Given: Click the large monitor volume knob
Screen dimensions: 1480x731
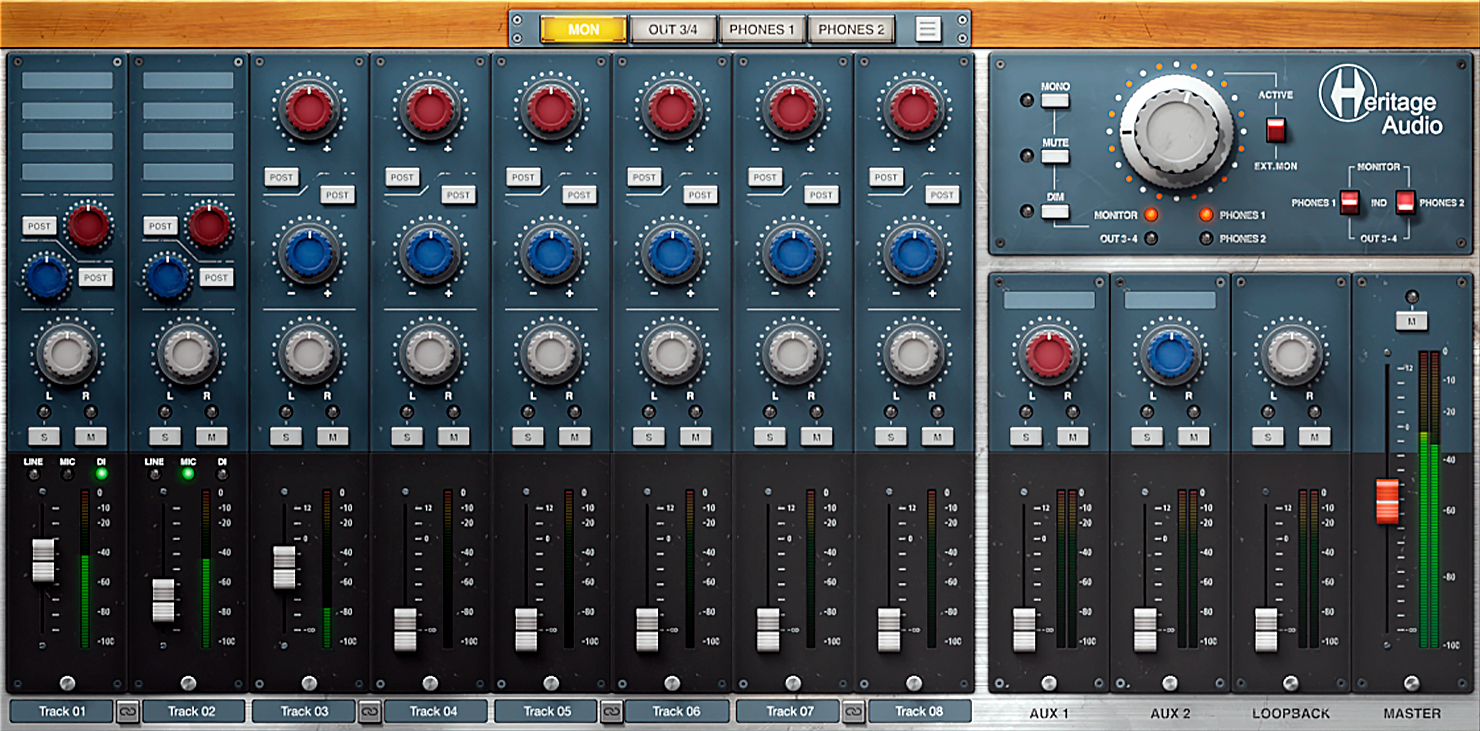Looking at the screenshot, I should click(x=1176, y=131).
